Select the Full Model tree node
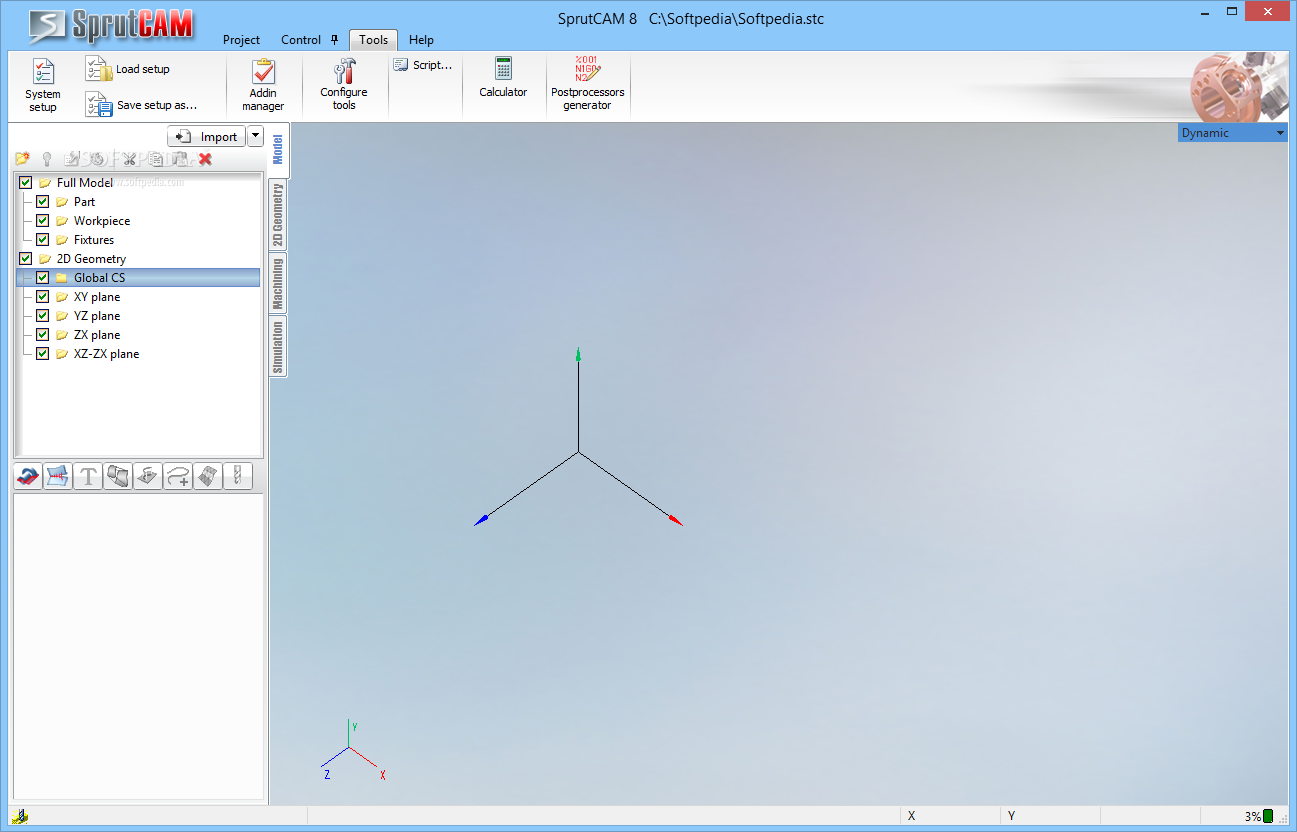This screenshot has height=832, width=1297. pos(84,183)
